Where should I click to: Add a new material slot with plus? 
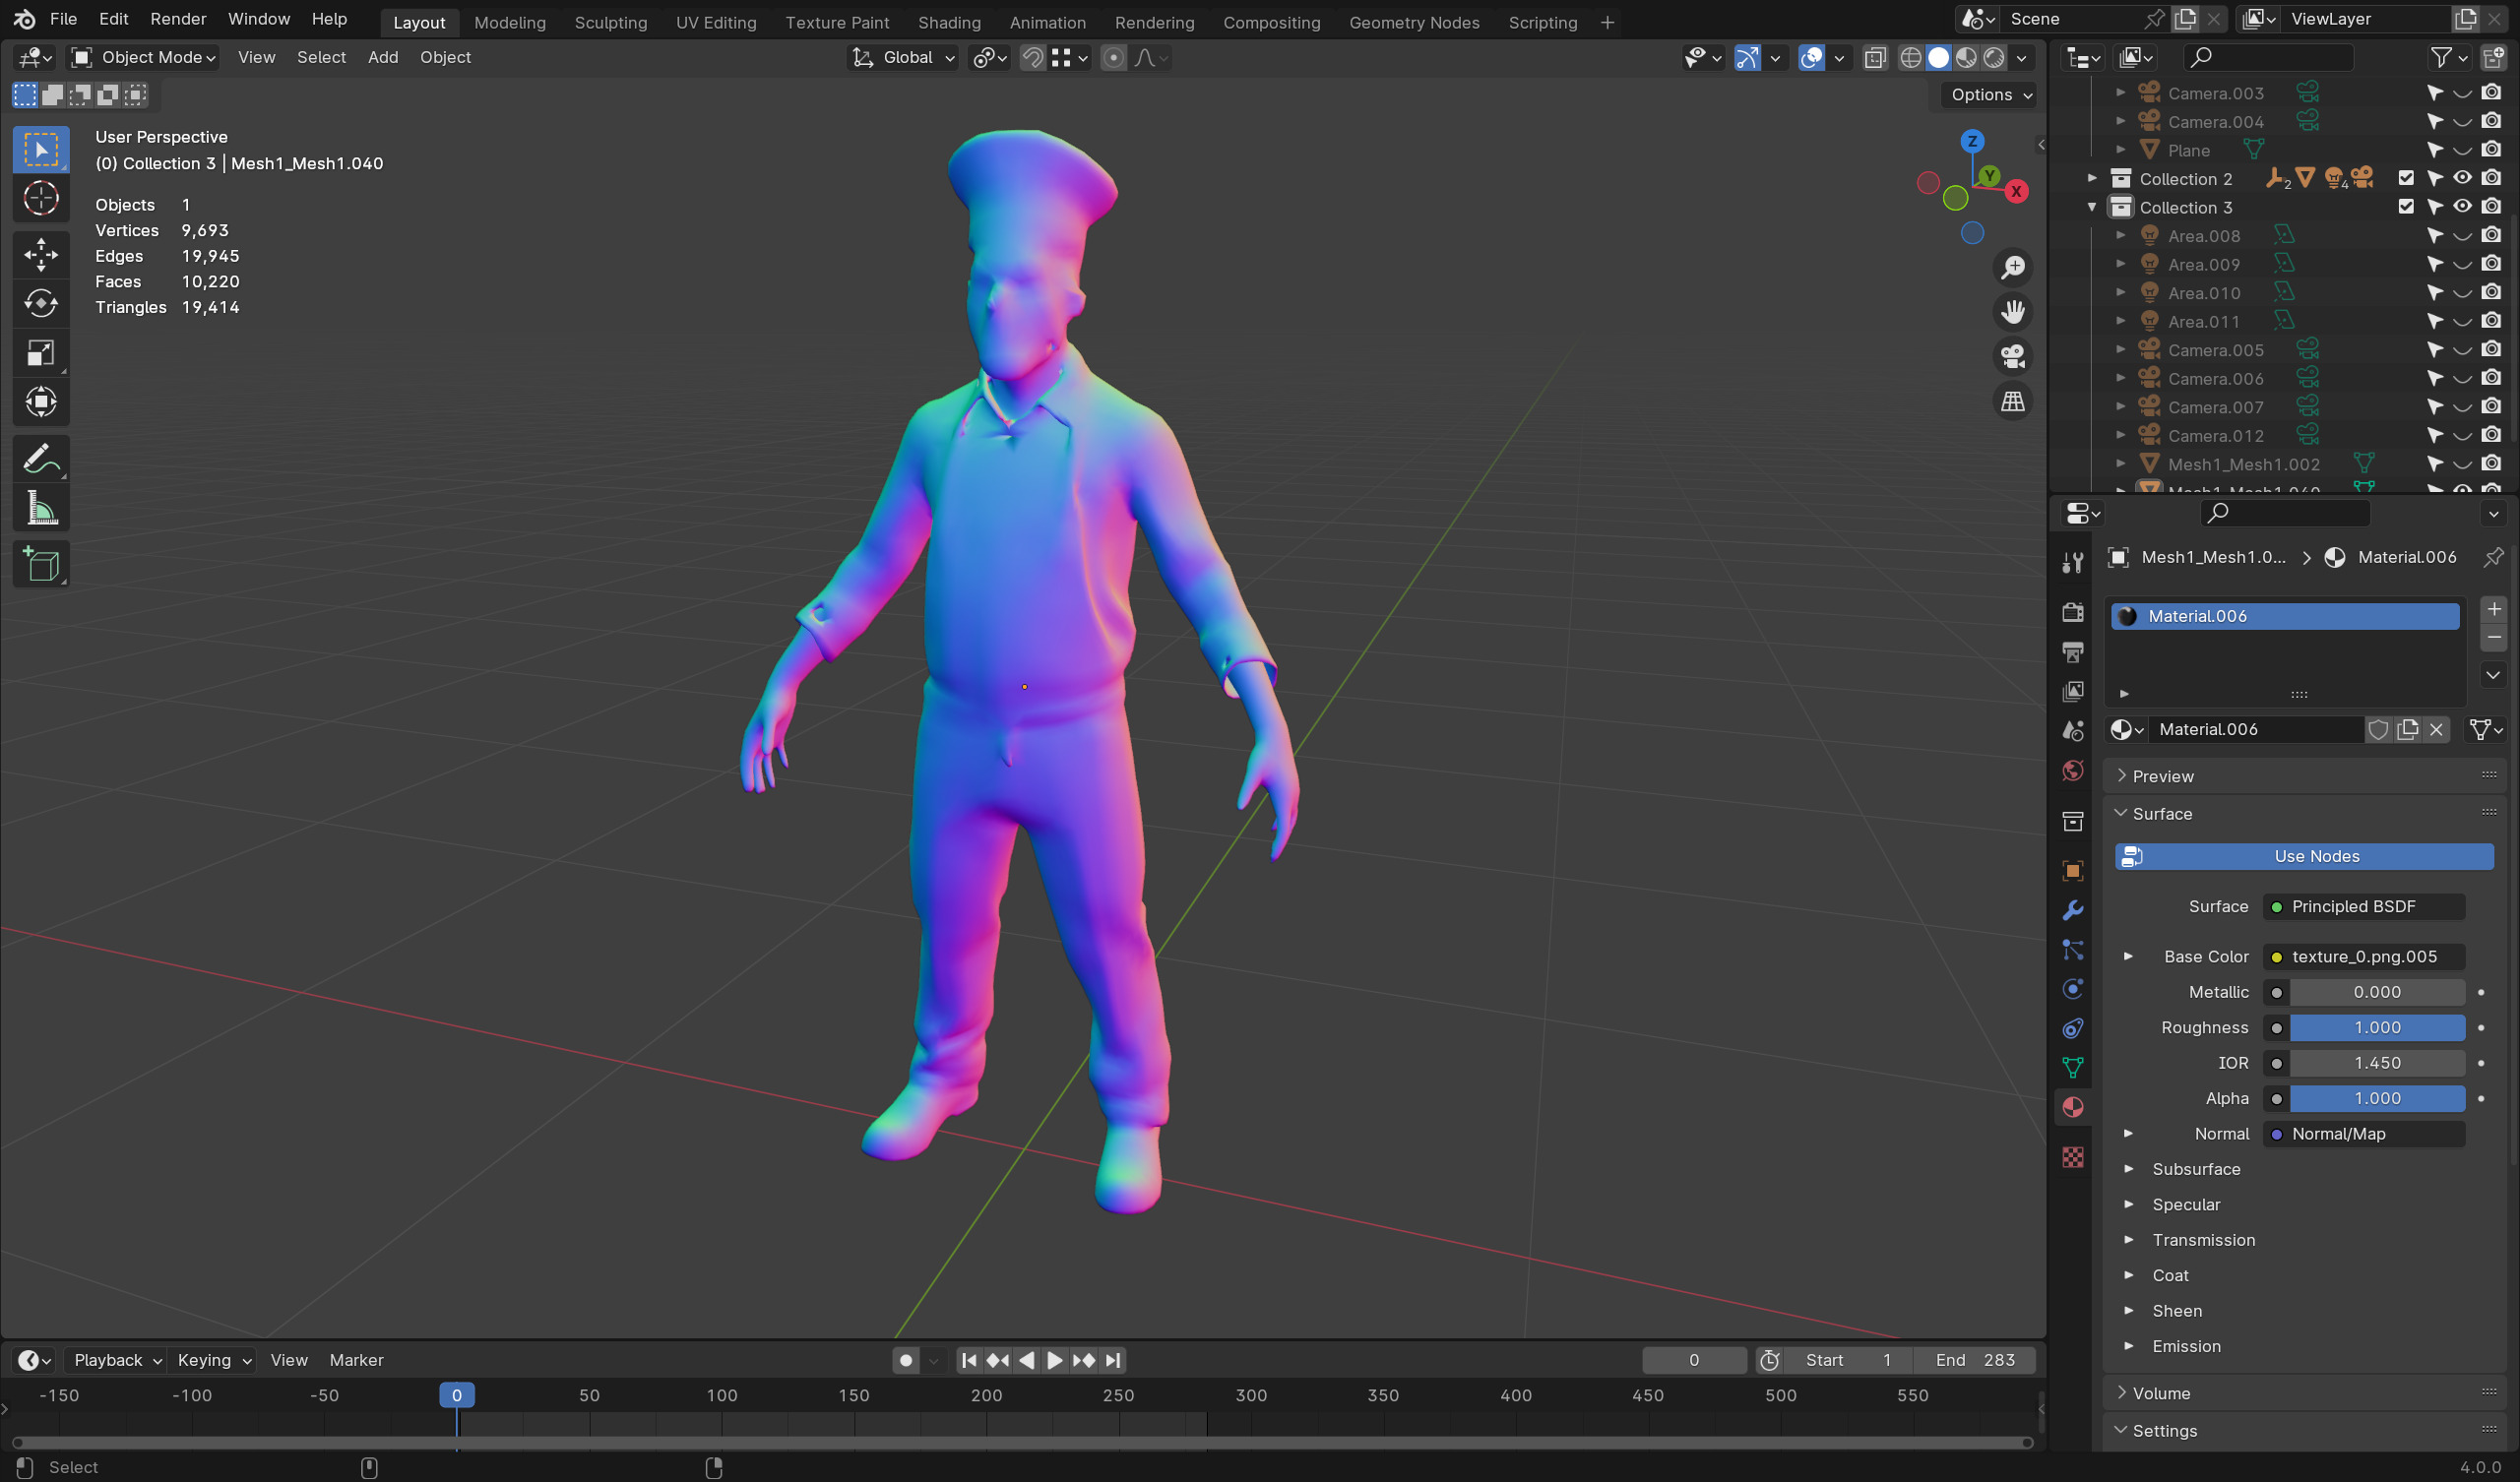coord(2493,609)
